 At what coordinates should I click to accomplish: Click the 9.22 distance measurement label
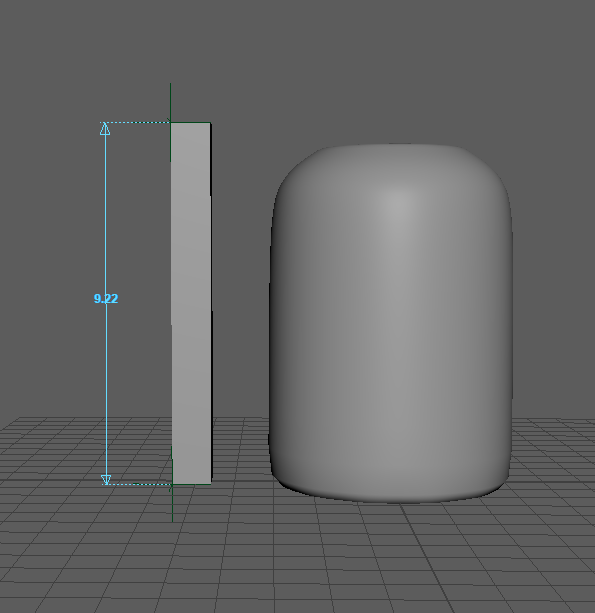coord(106,299)
